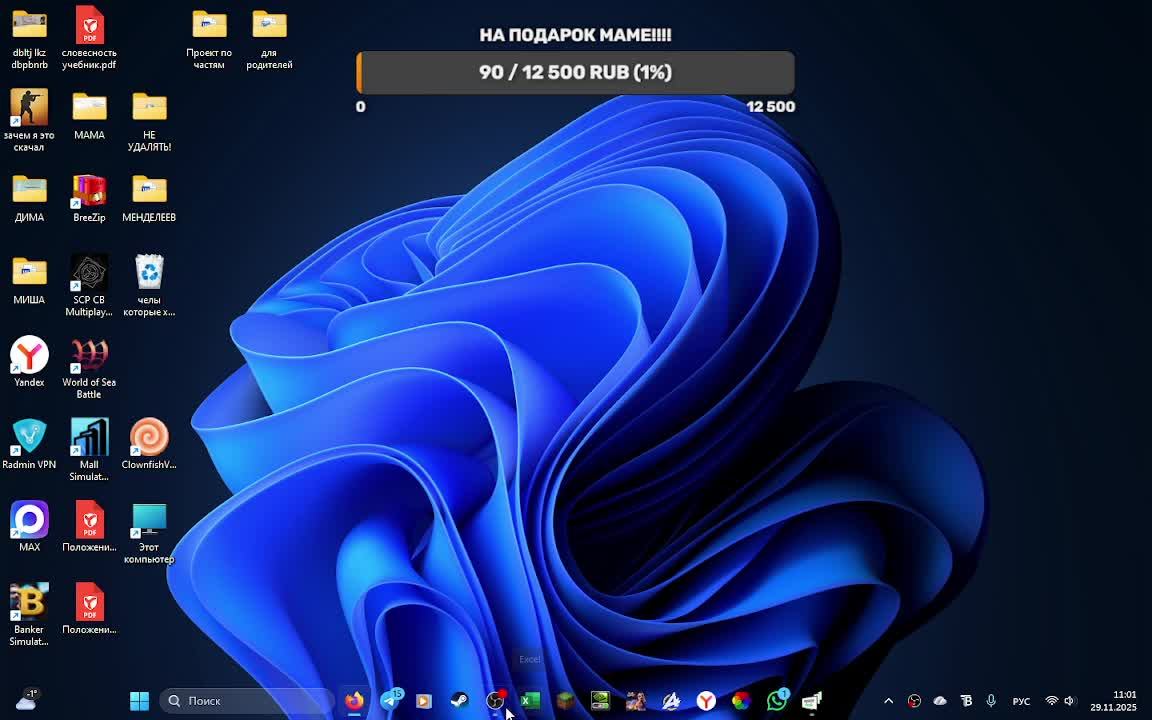
Task: Switch the РУС input language indicator
Action: click(x=1021, y=702)
